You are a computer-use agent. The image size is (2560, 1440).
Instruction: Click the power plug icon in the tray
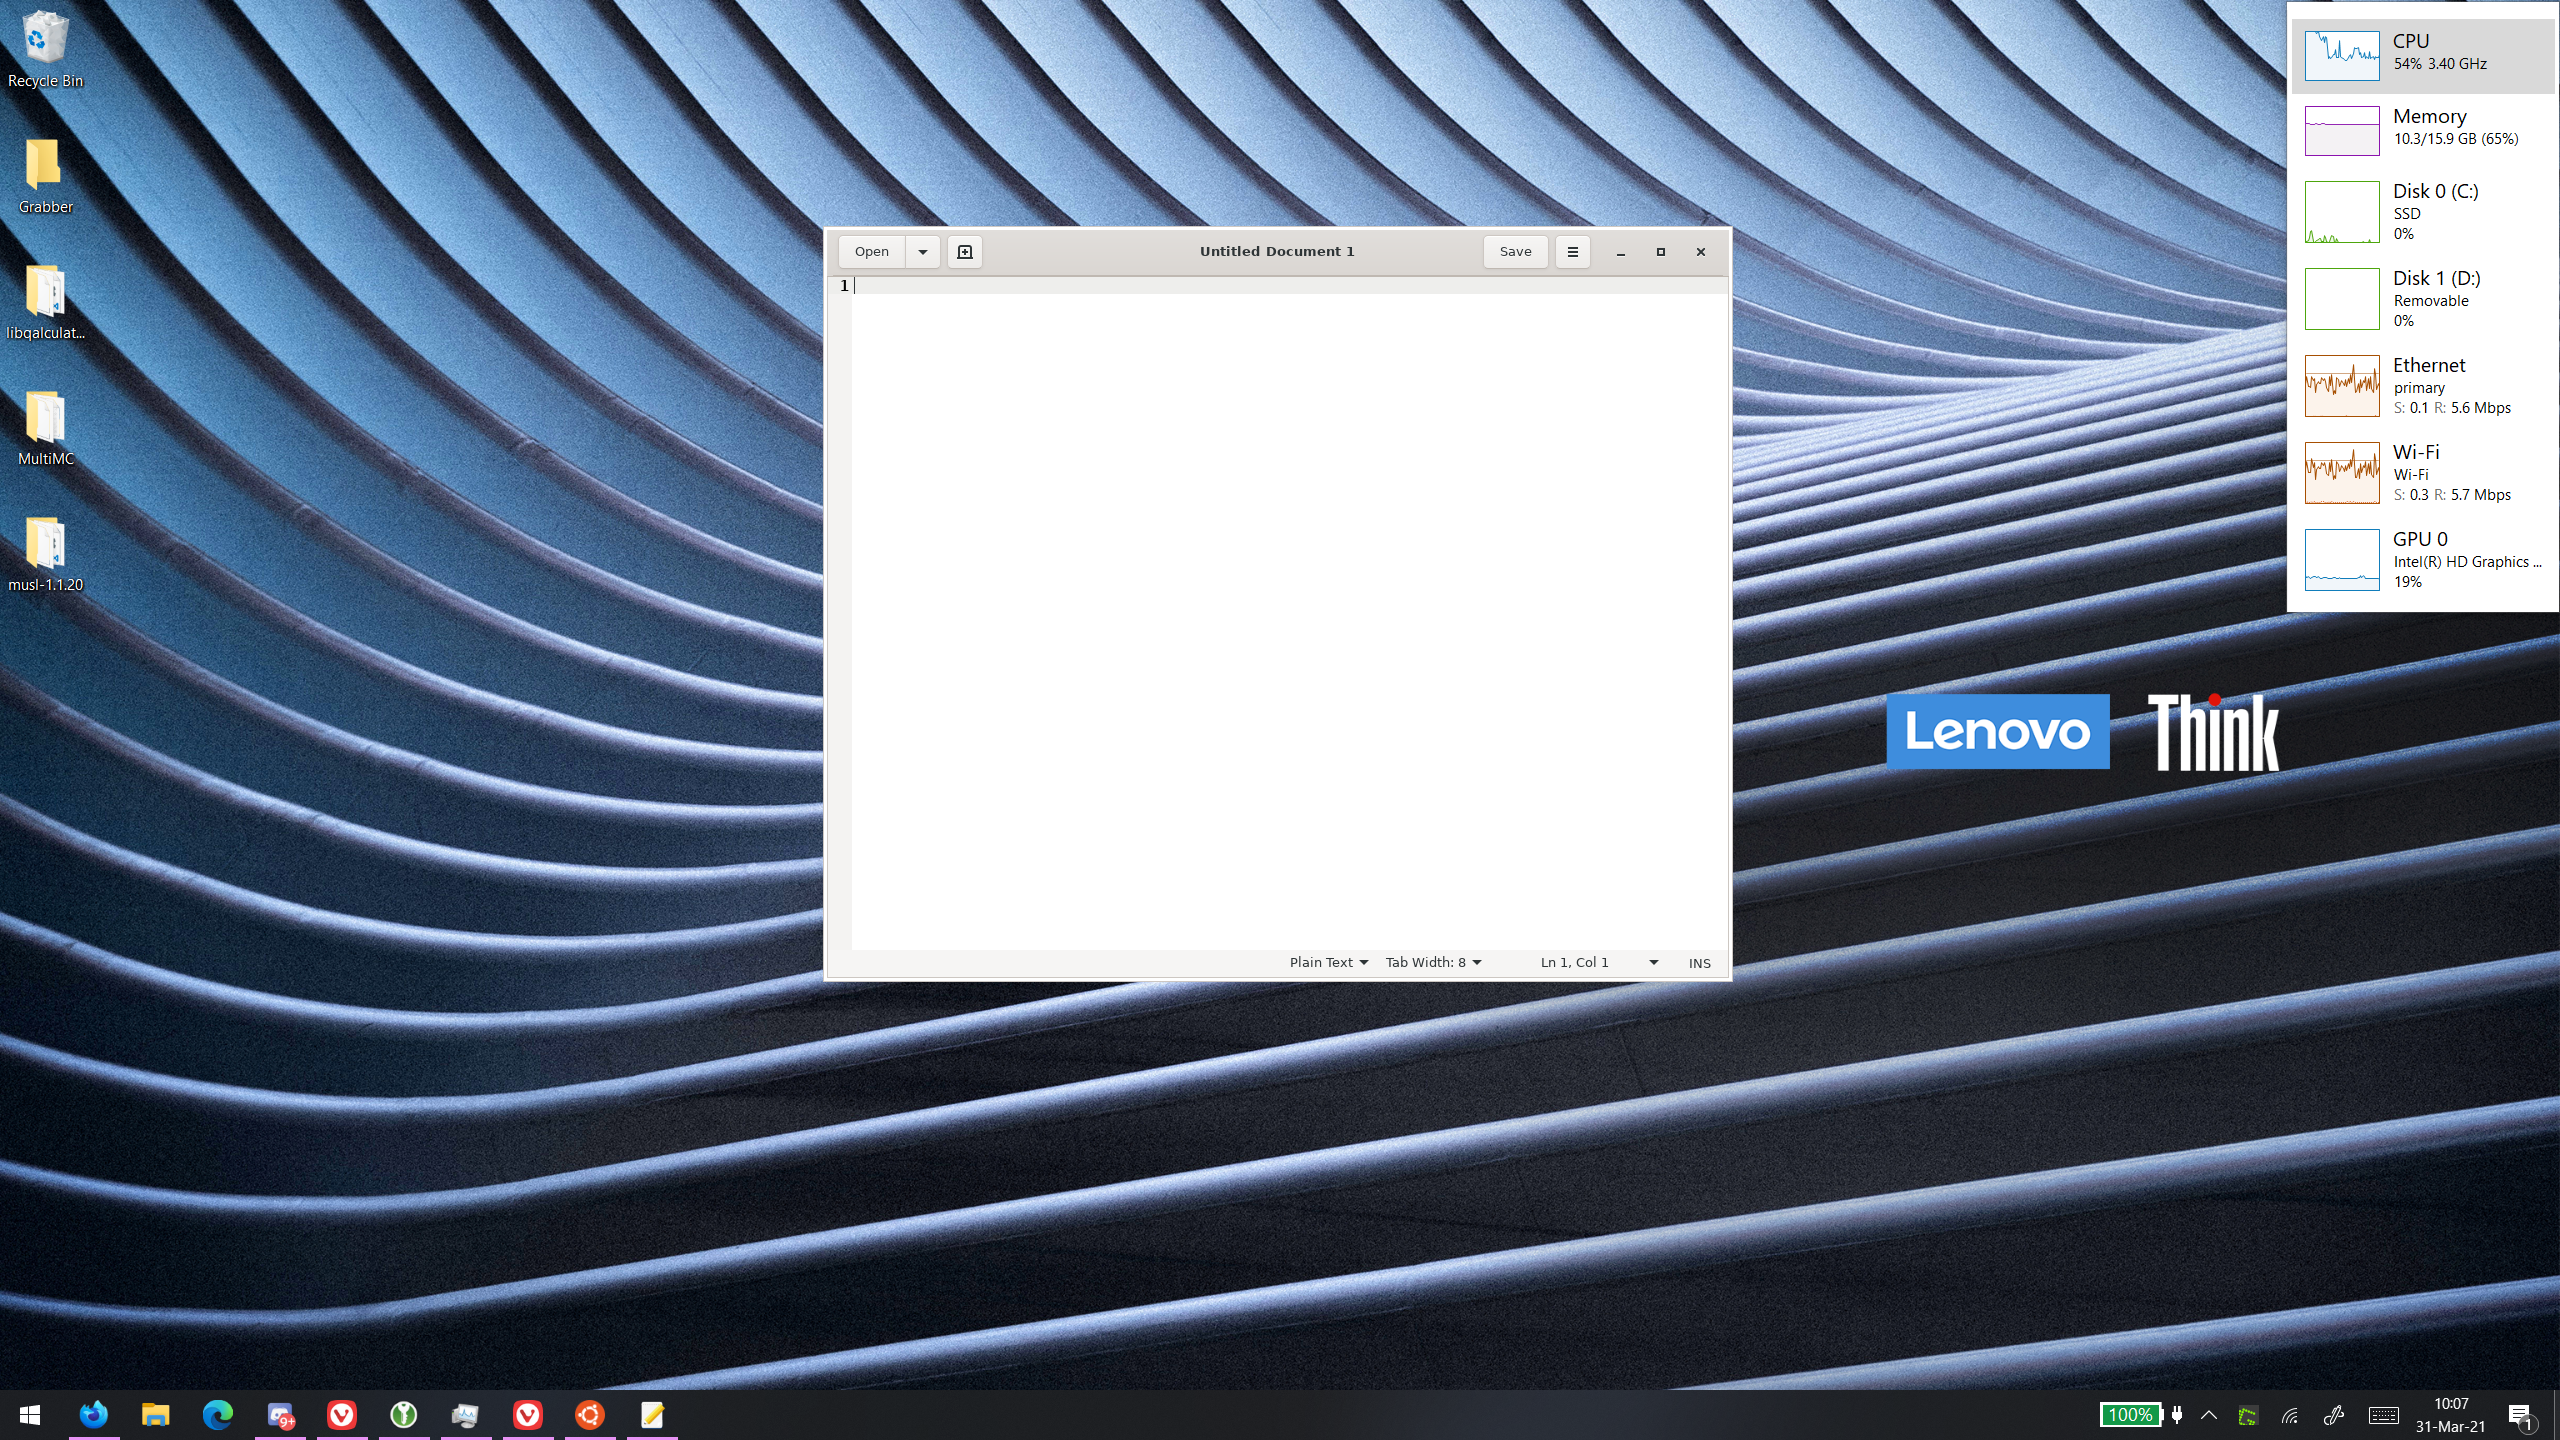point(2177,1415)
